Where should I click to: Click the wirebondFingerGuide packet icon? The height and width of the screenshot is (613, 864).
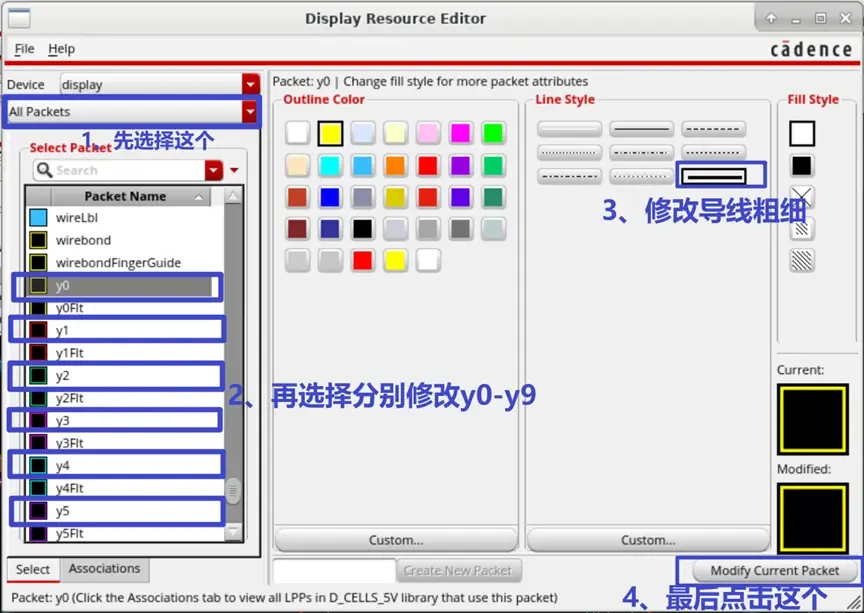(x=38, y=263)
